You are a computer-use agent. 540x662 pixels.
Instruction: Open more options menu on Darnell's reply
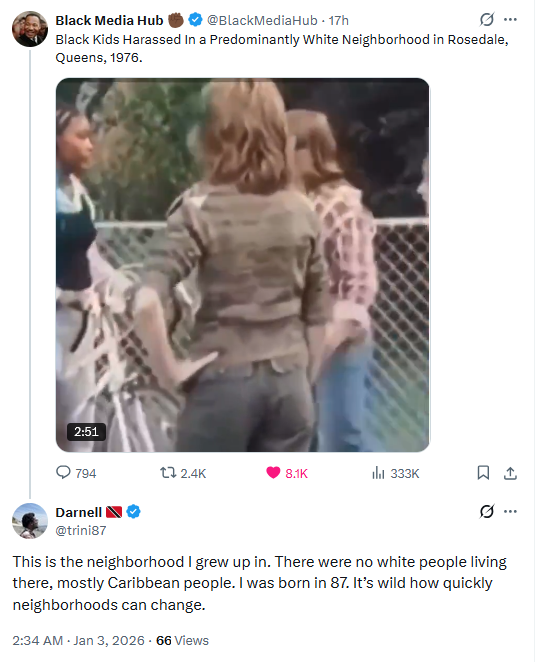tap(510, 511)
